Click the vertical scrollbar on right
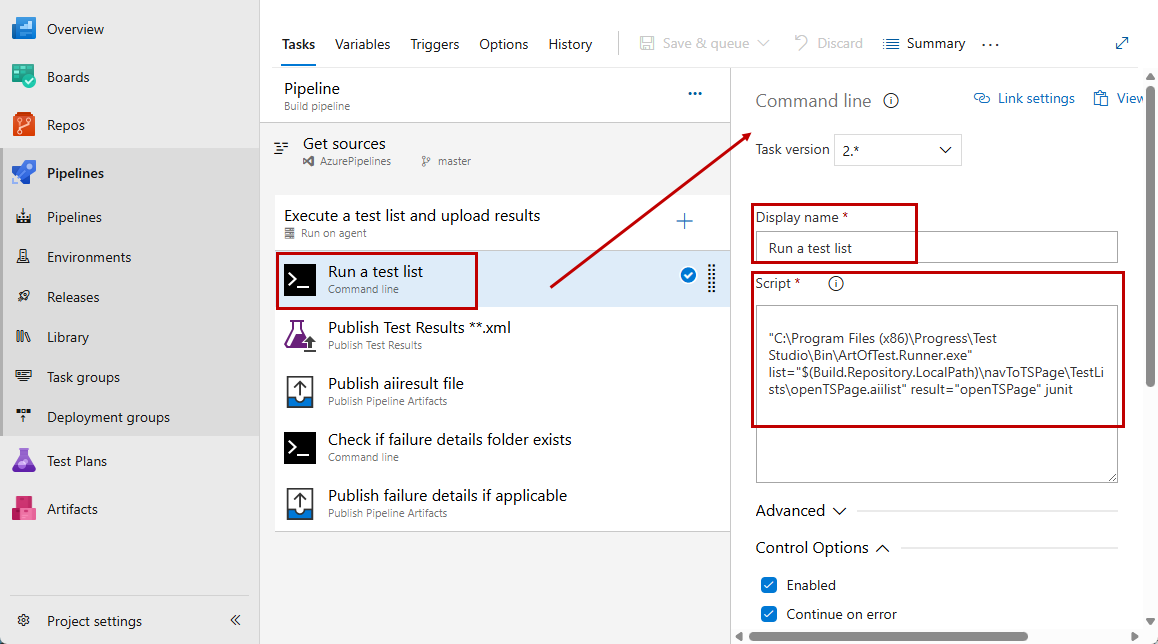 pyautogui.click(x=1150, y=235)
